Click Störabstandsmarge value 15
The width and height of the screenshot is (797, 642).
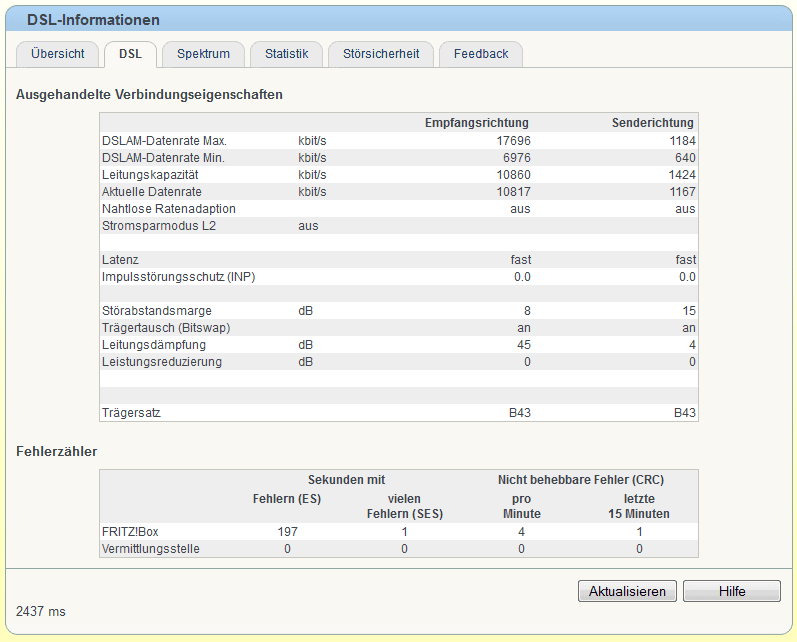click(689, 311)
